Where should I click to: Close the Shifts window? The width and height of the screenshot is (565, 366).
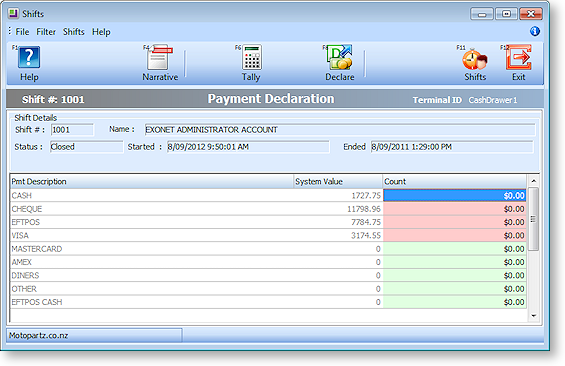point(531,14)
